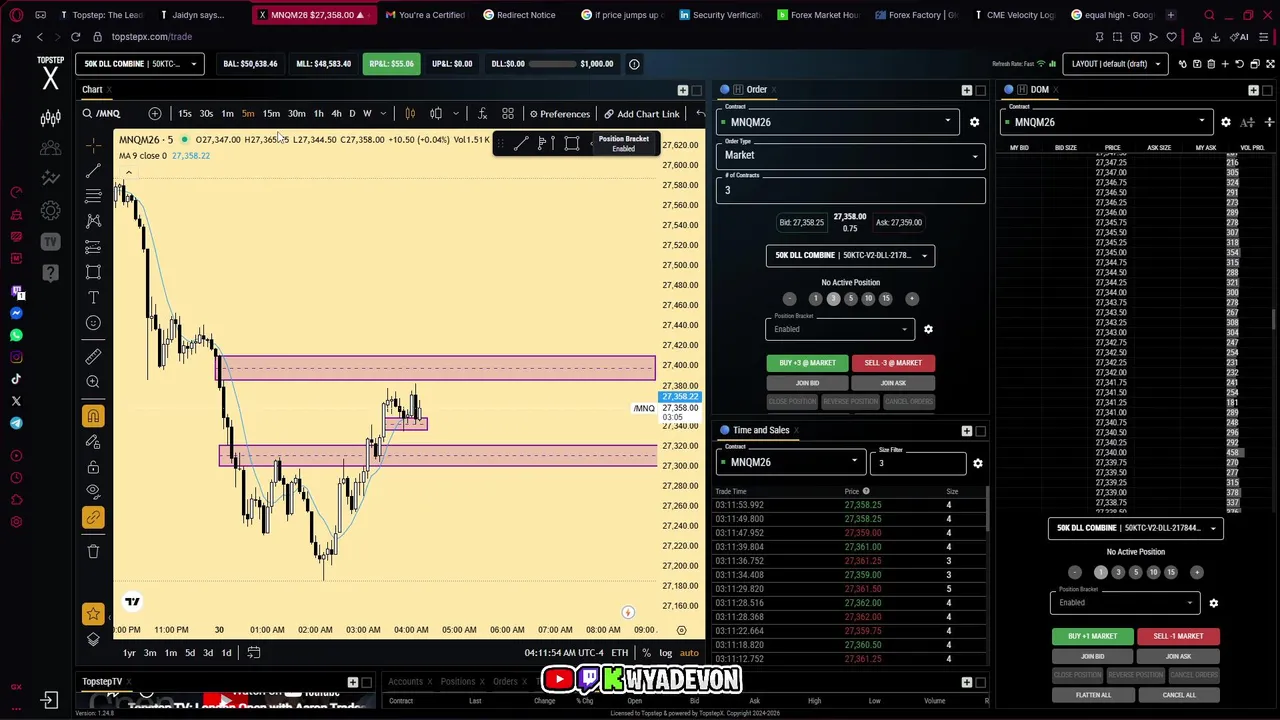Image resolution: width=1280 pixels, height=720 pixels.
Task: Open chart Preferences
Action: click(560, 114)
